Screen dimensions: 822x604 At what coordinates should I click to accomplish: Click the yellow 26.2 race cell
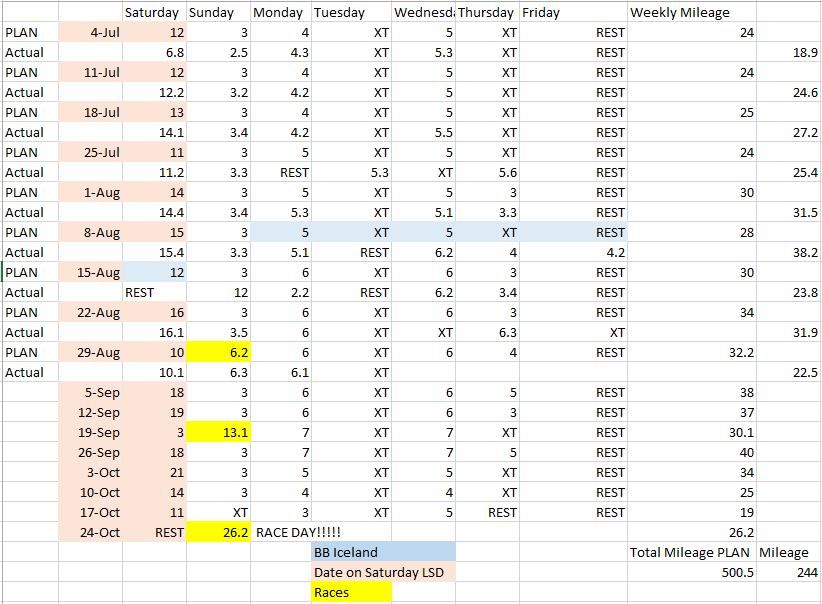coord(218,532)
